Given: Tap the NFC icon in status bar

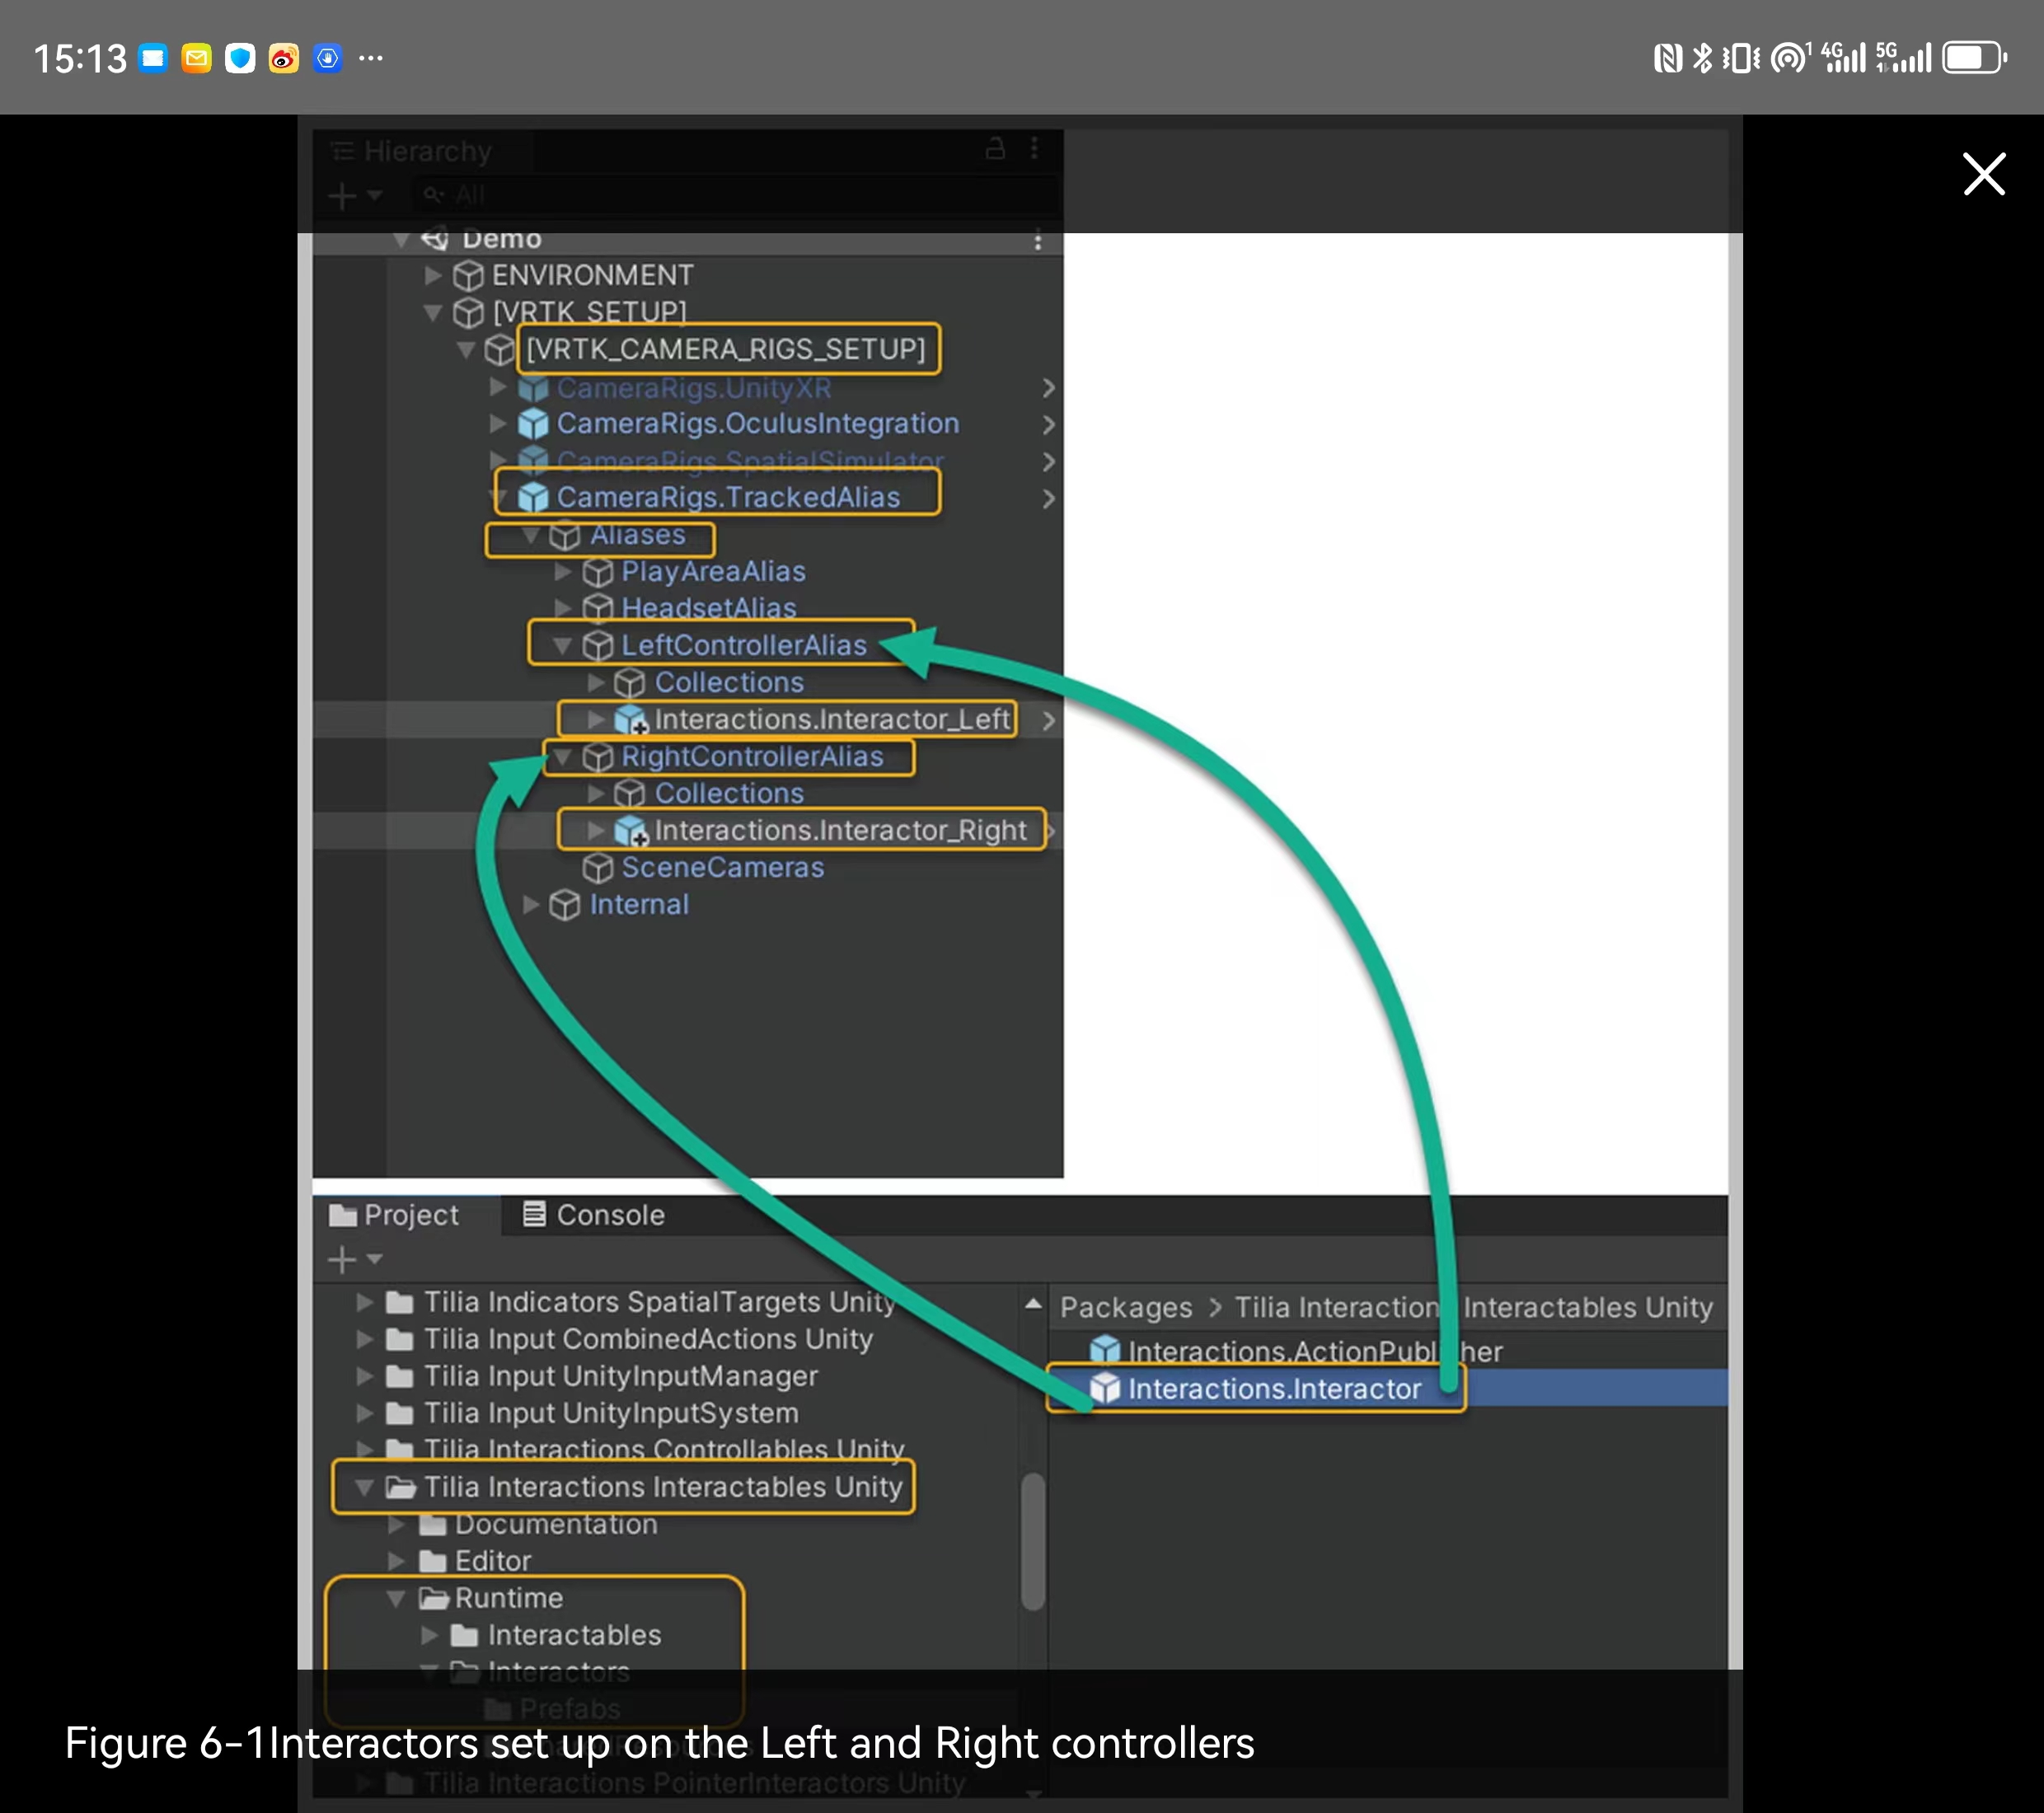Looking at the screenshot, I should (x=1667, y=58).
